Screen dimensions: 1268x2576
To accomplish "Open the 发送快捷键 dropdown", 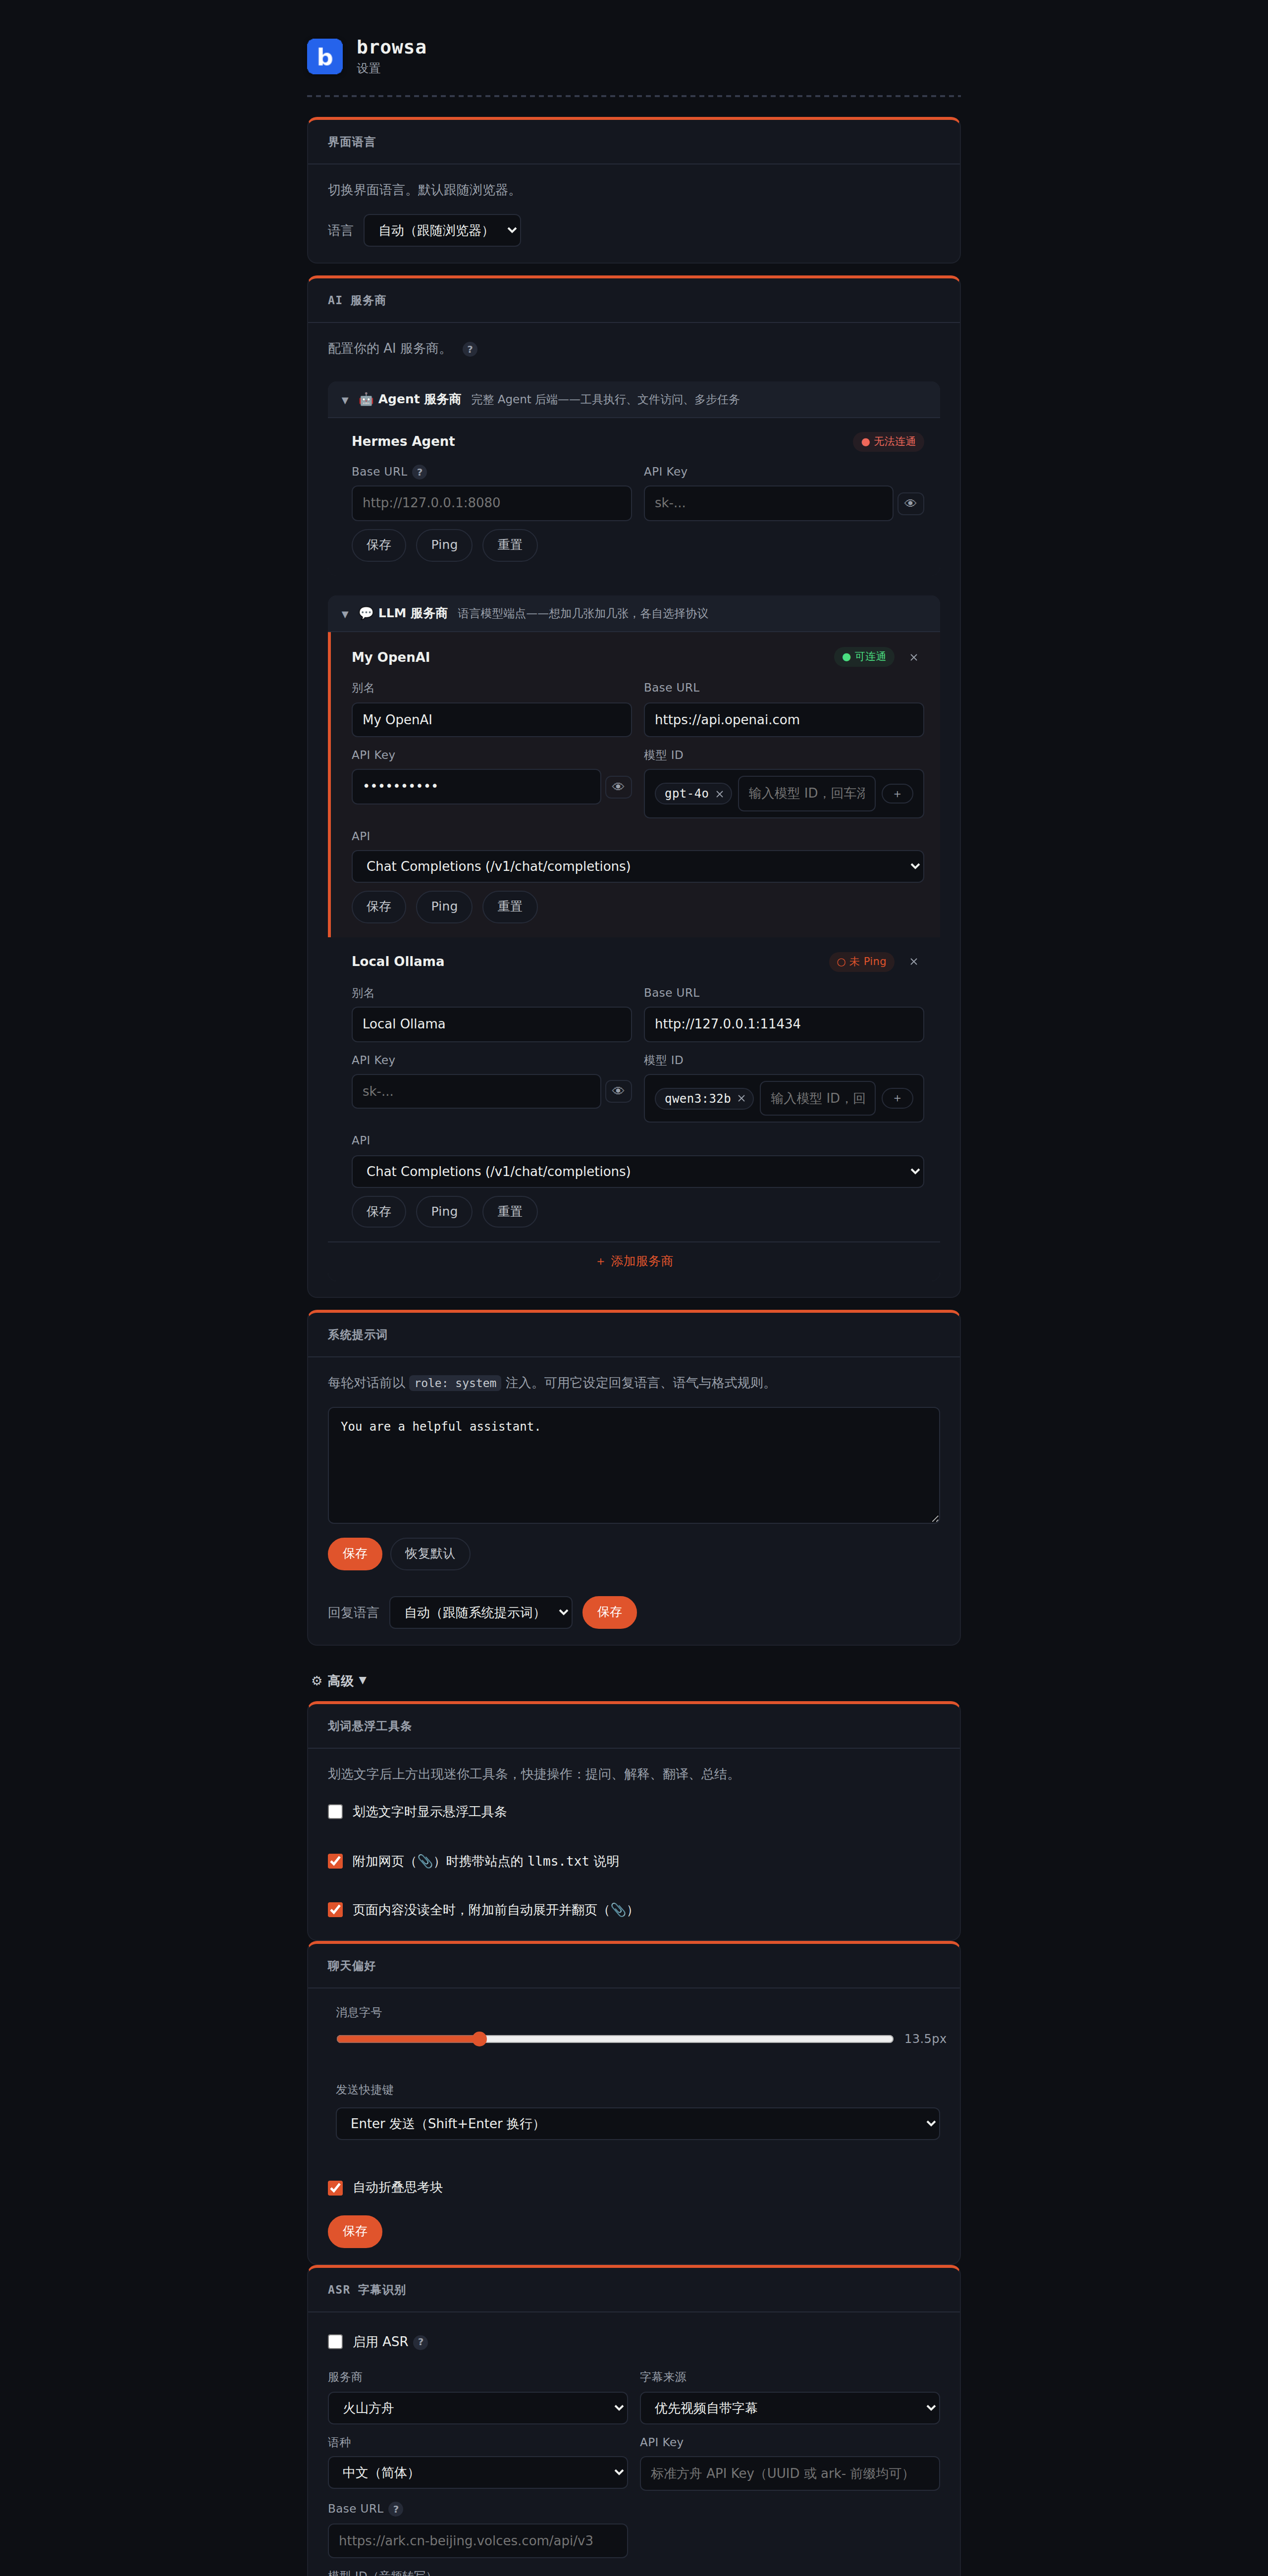I will [637, 2124].
